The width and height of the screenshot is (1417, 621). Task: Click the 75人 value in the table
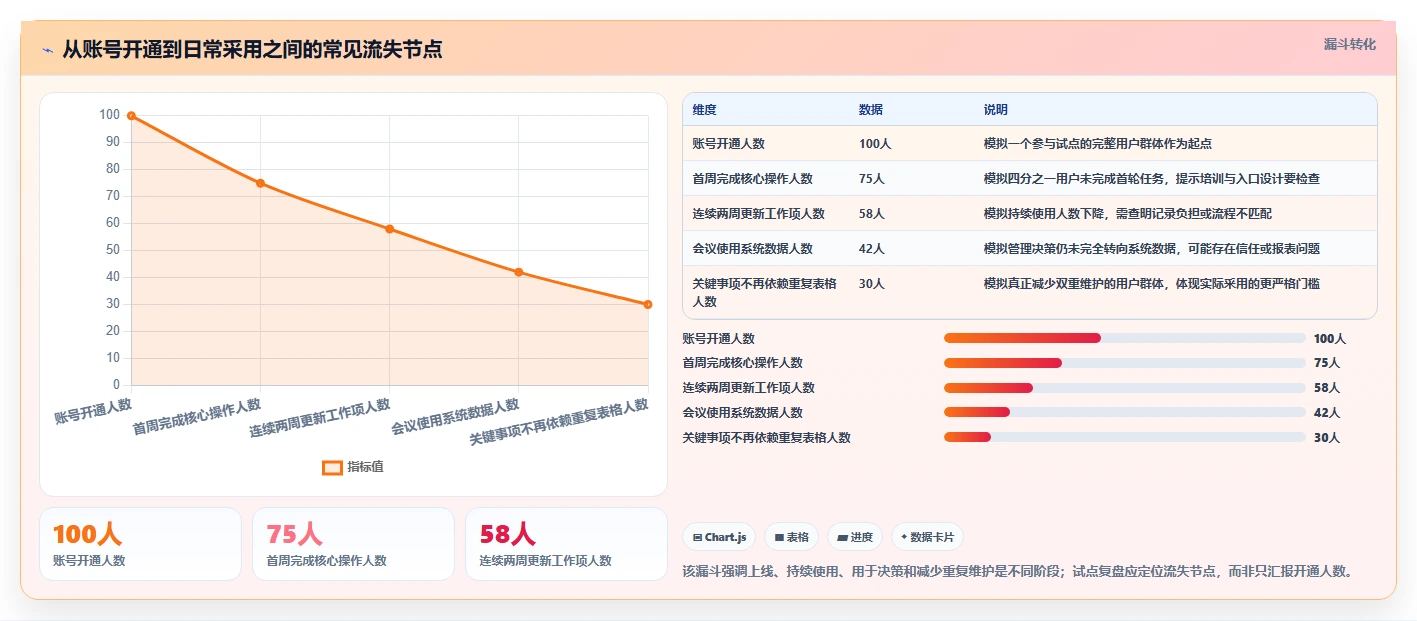(871, 179)
